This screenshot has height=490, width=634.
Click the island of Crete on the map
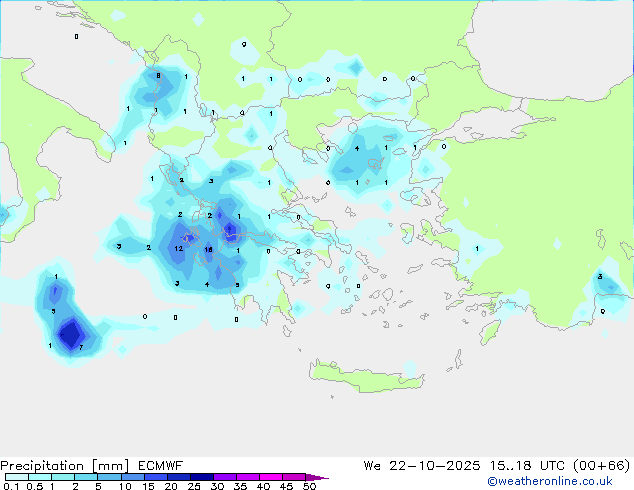(x=366, y=377)
